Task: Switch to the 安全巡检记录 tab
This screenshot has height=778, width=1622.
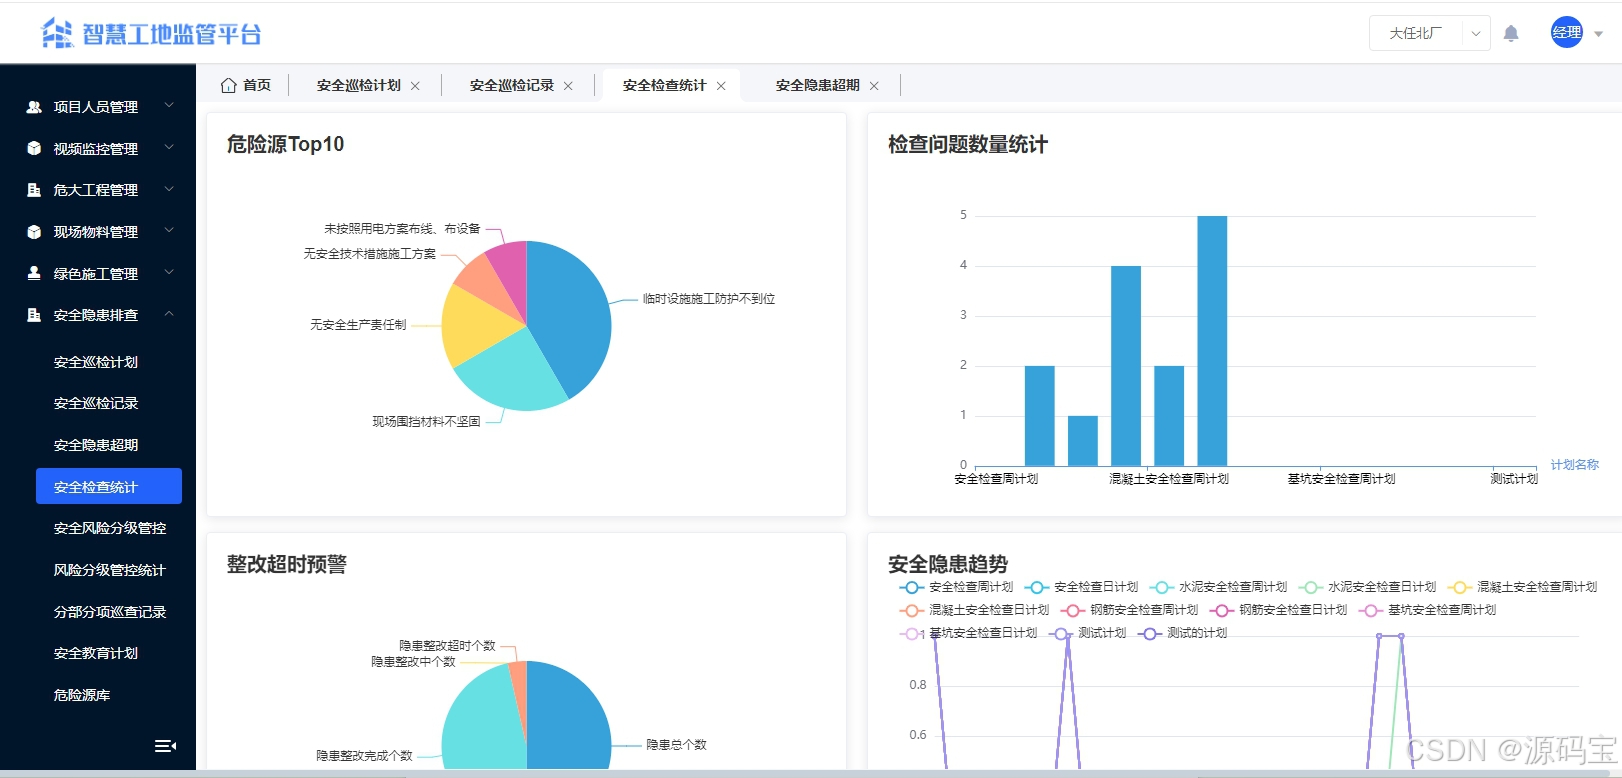Action: (x=511, y=85)
